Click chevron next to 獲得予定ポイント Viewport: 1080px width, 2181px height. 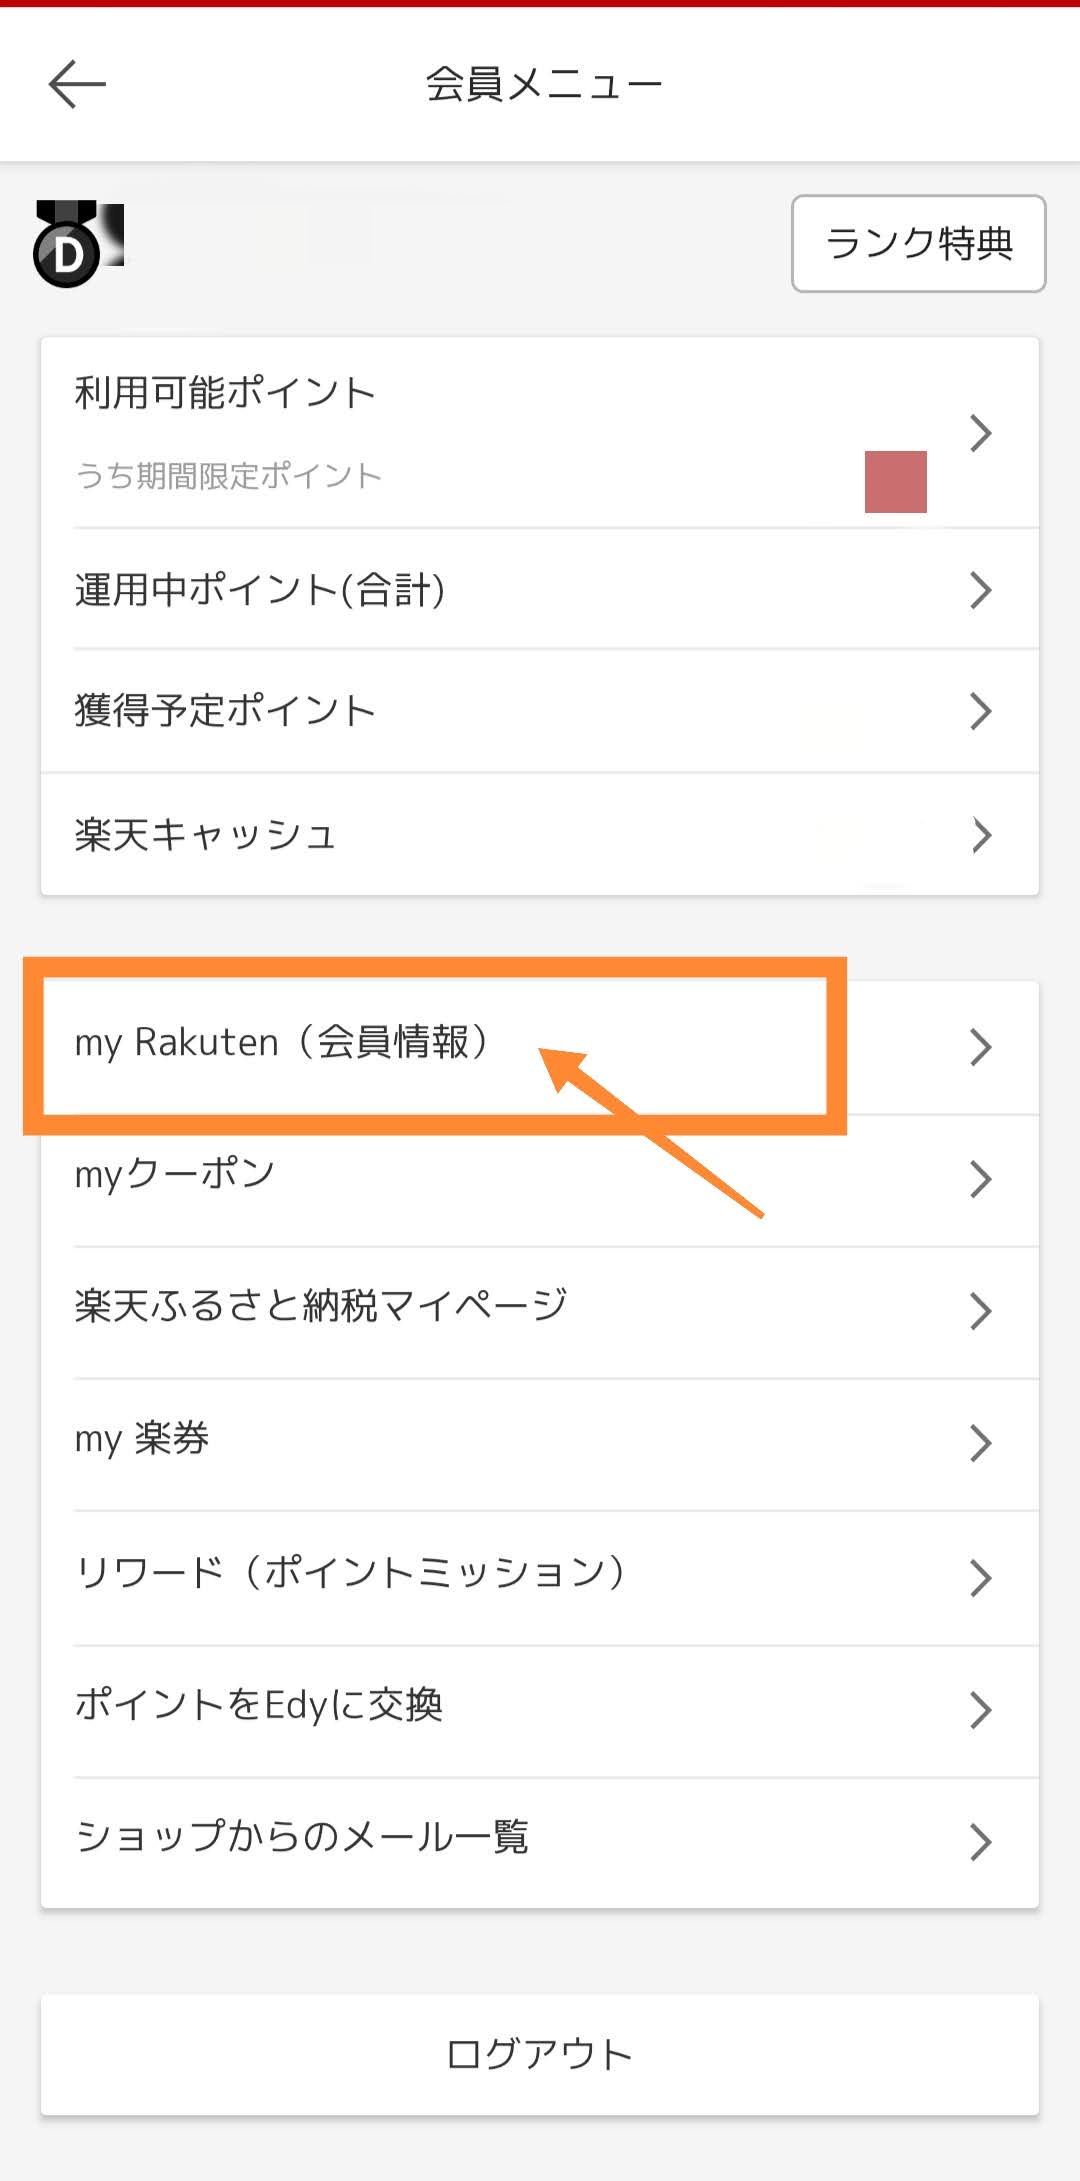click(x=980, y=712)
